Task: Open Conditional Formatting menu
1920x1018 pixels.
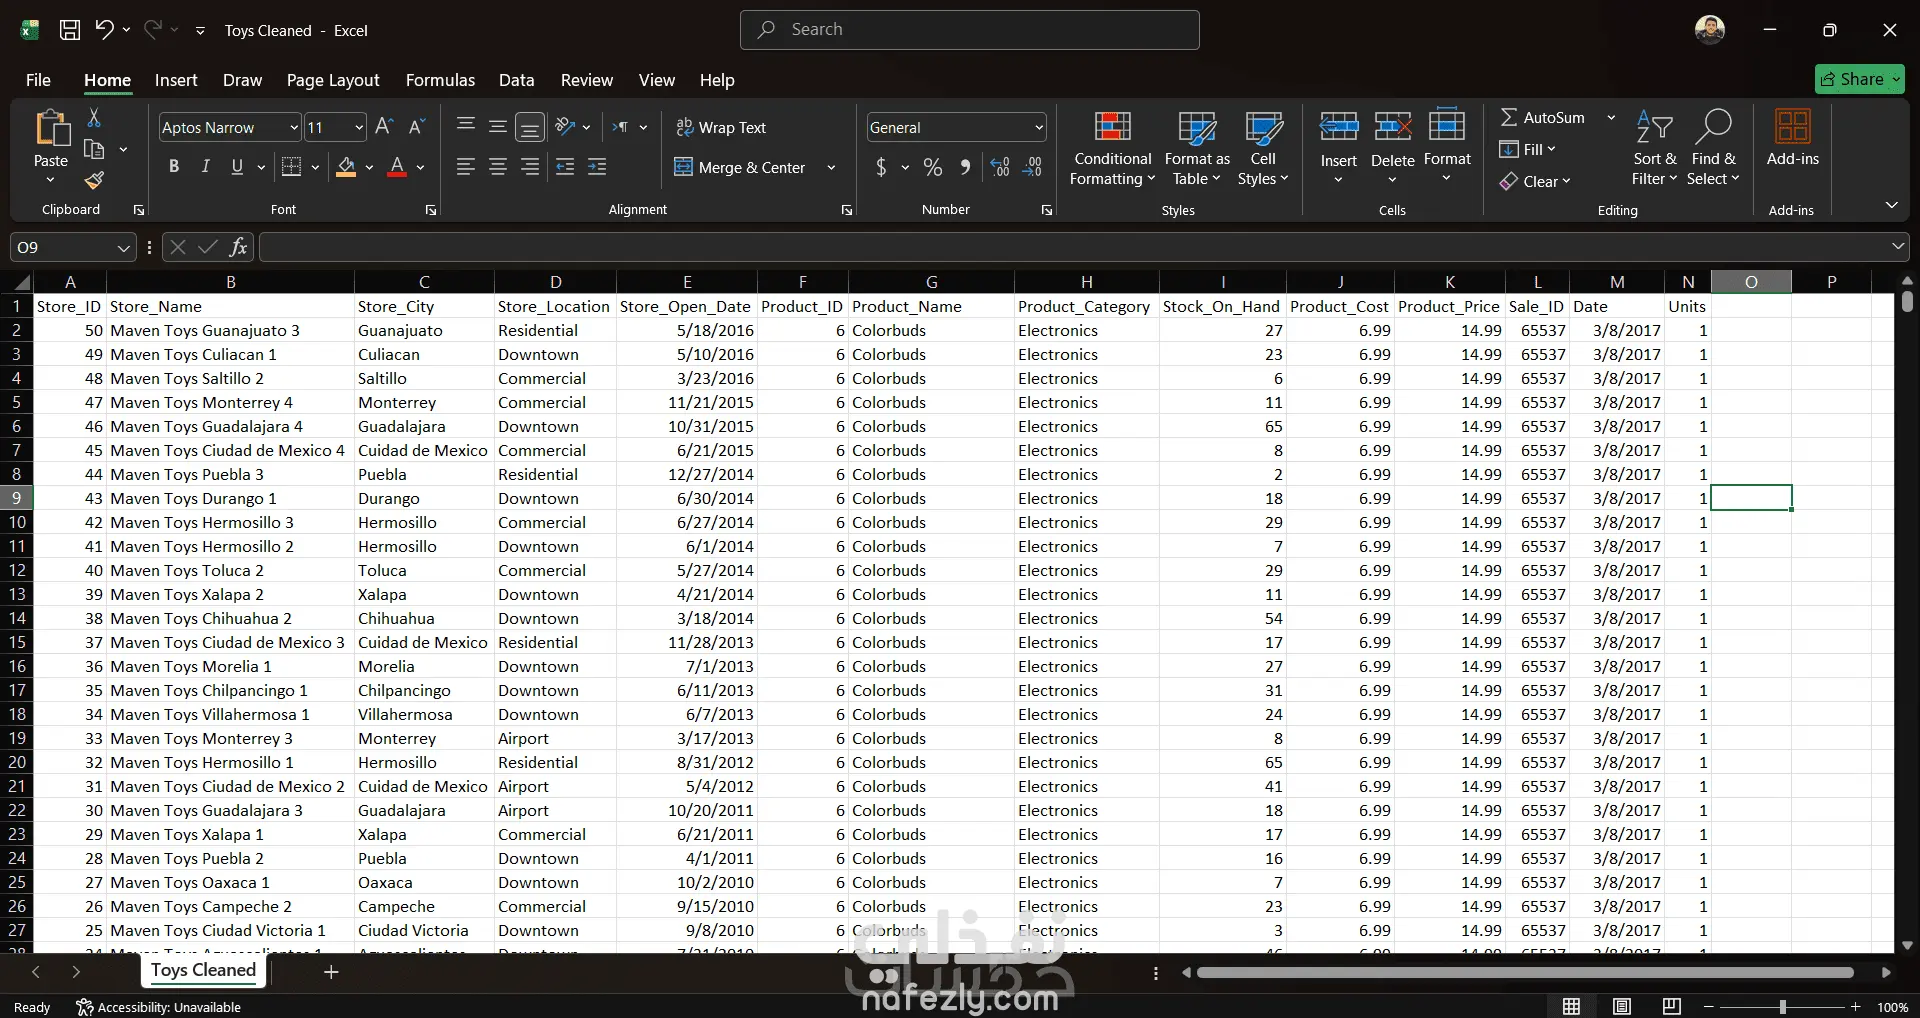Action: (x=1112, y=148)
